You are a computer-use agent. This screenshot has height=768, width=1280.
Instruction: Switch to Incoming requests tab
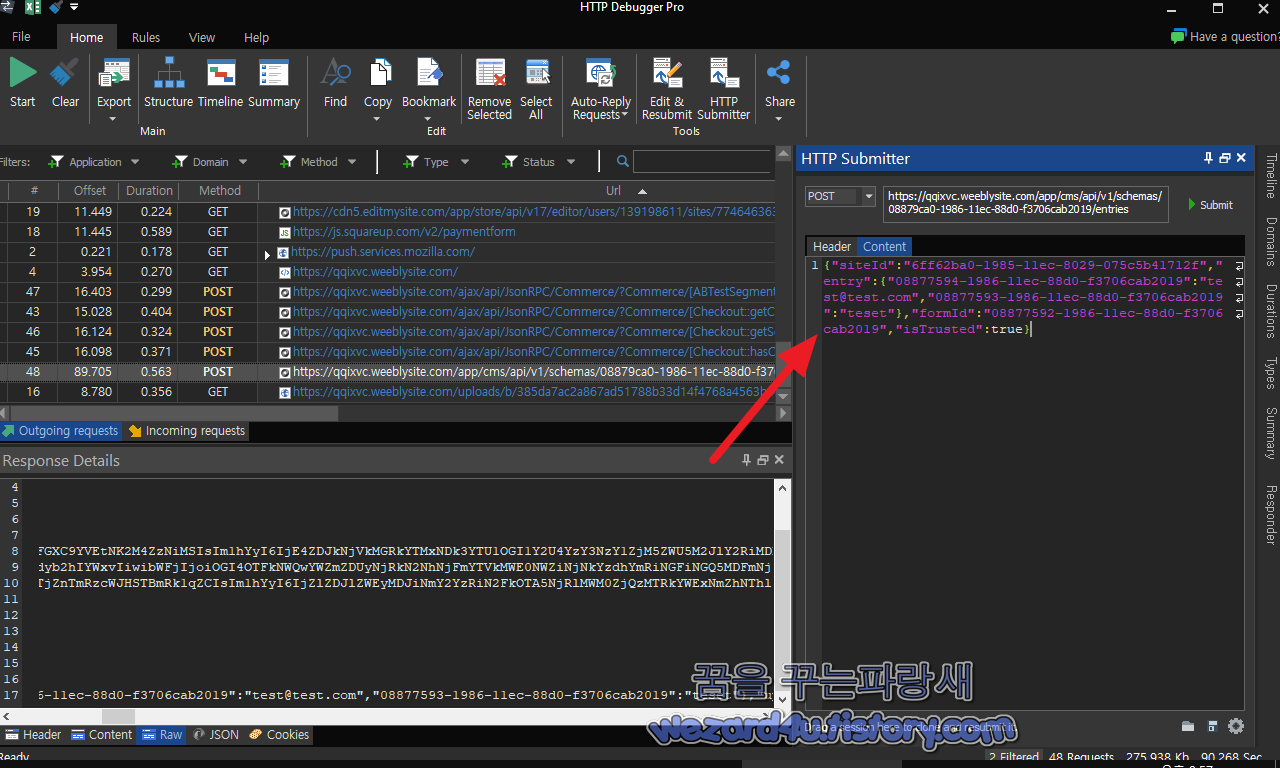coord(186,431)
